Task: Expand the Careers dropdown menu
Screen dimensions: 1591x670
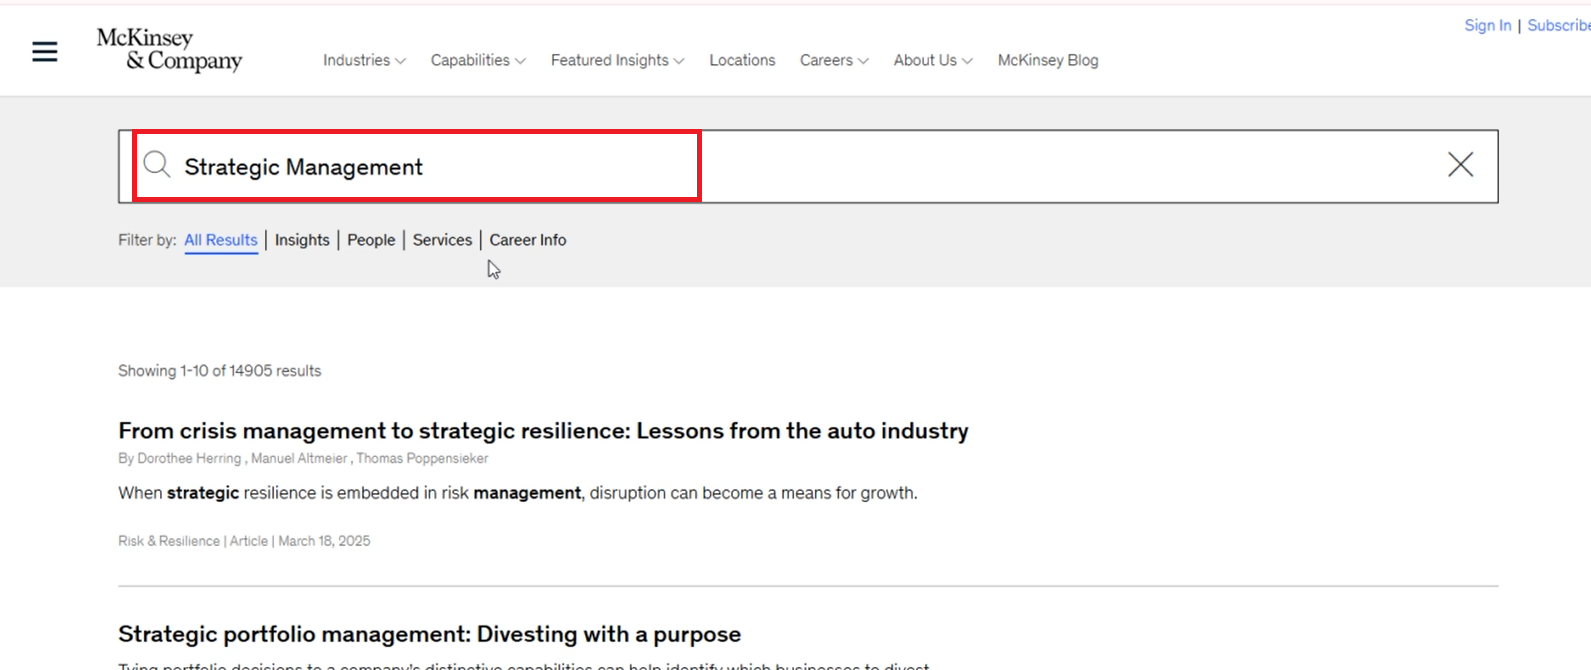Action: pos(833,60)
